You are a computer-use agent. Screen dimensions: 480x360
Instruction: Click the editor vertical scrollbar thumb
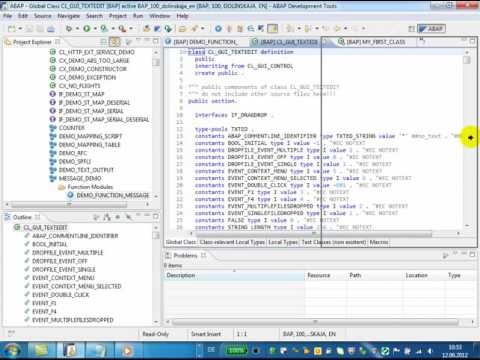point(467,60)
